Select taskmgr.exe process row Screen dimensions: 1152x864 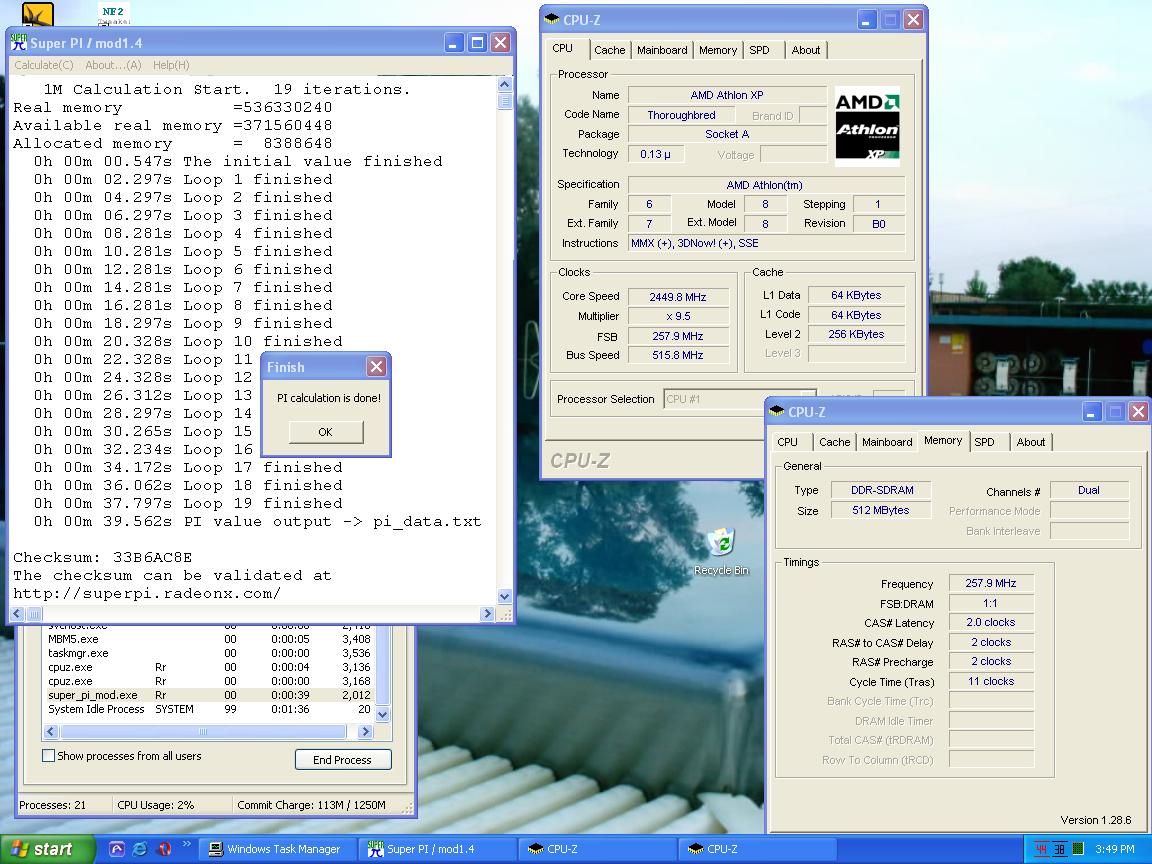tap(209, 653)
